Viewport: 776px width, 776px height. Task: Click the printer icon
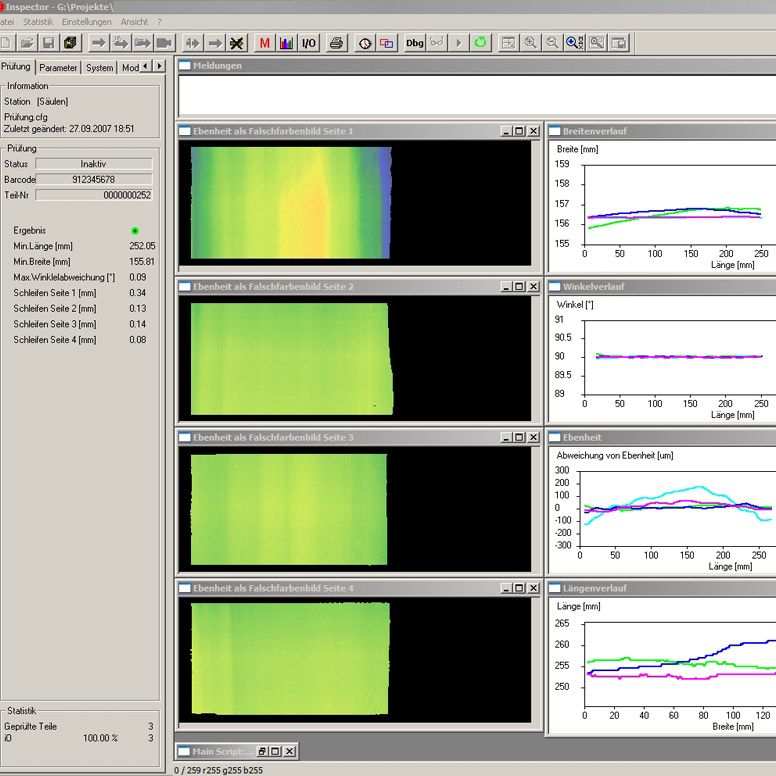point(337,43)
